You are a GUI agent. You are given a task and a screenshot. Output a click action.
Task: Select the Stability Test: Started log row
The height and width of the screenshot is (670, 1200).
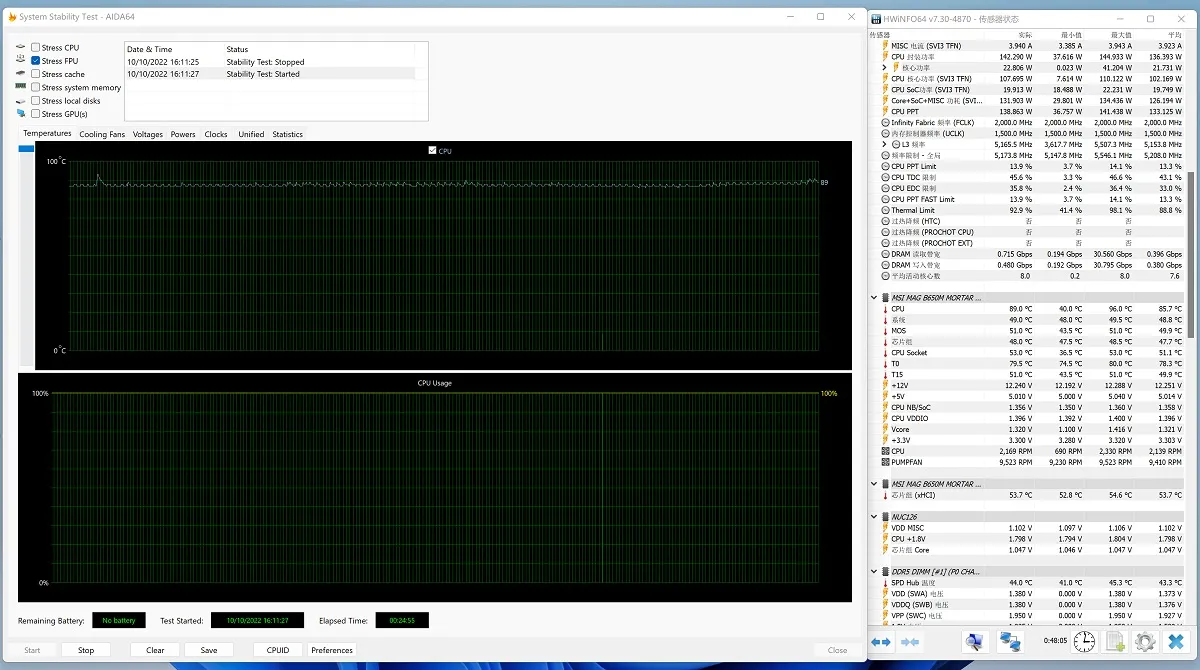(x=270, y=74)
